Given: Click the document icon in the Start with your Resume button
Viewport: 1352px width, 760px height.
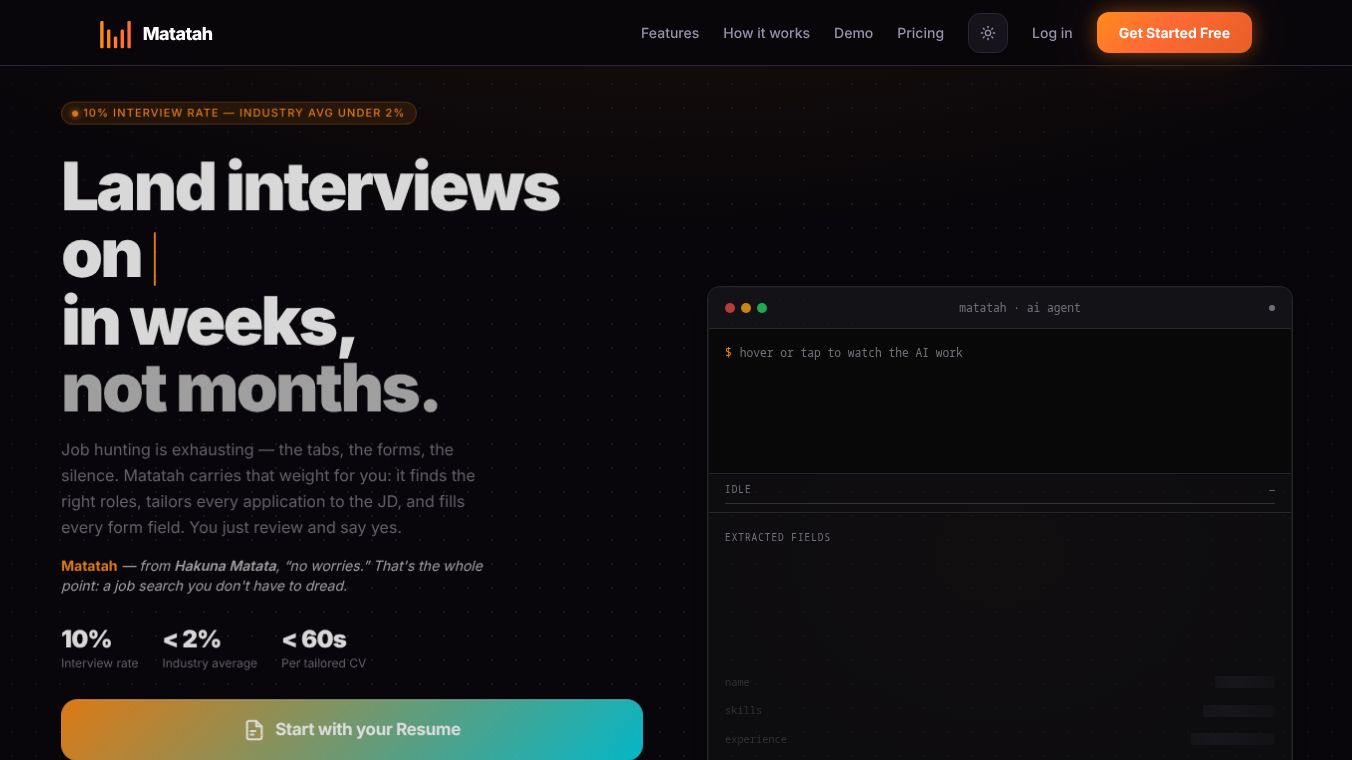Looking at the screenshot, I should click(254, 730).
